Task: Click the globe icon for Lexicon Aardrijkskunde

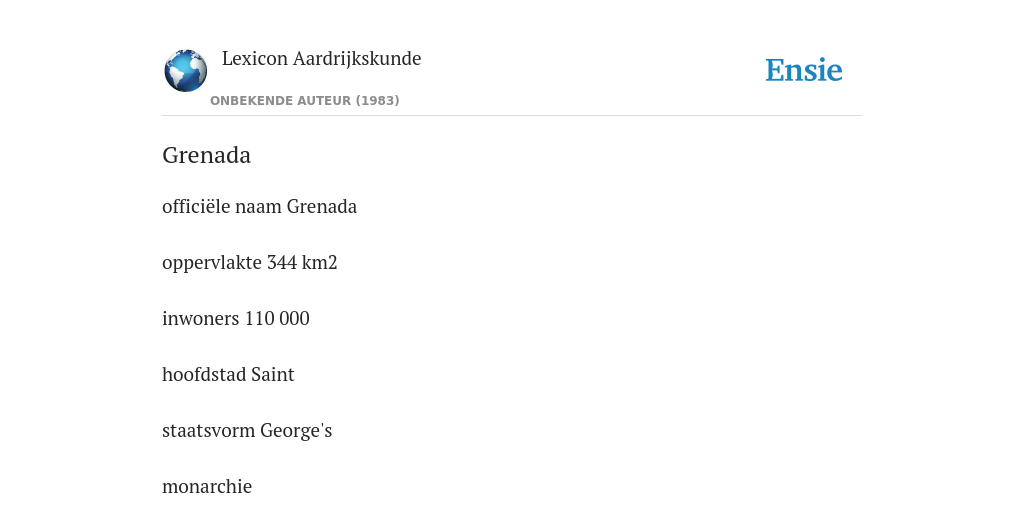Action: (x=185, y=71)
